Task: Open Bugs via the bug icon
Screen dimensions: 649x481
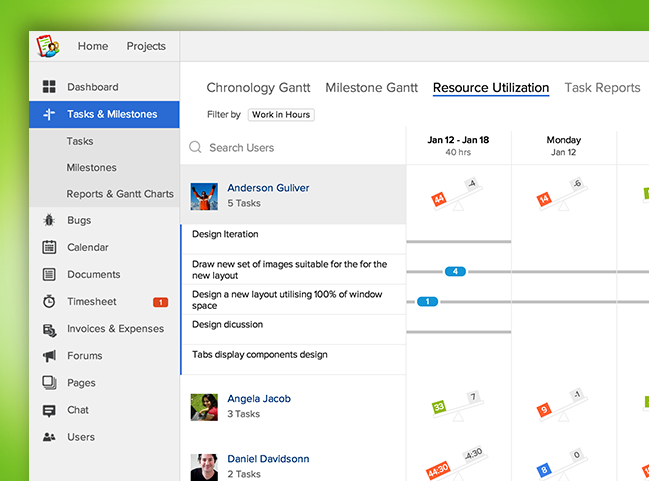Action: tap(49, 220)
